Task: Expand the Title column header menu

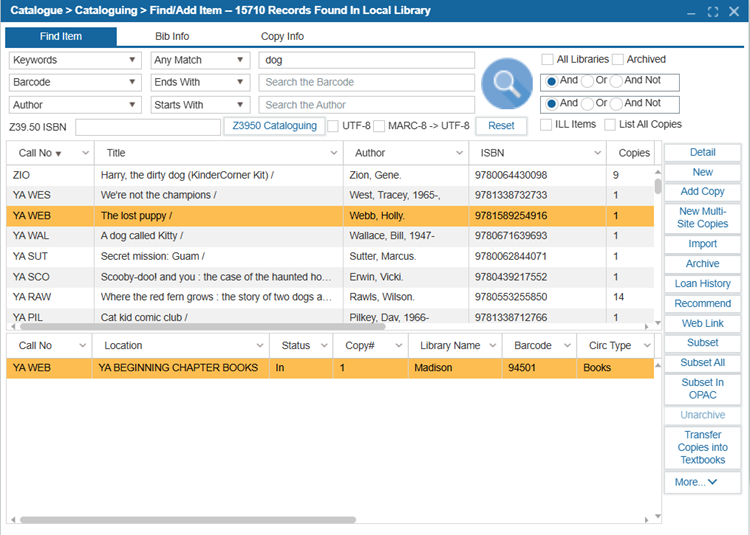Action: tap(333, 153)
